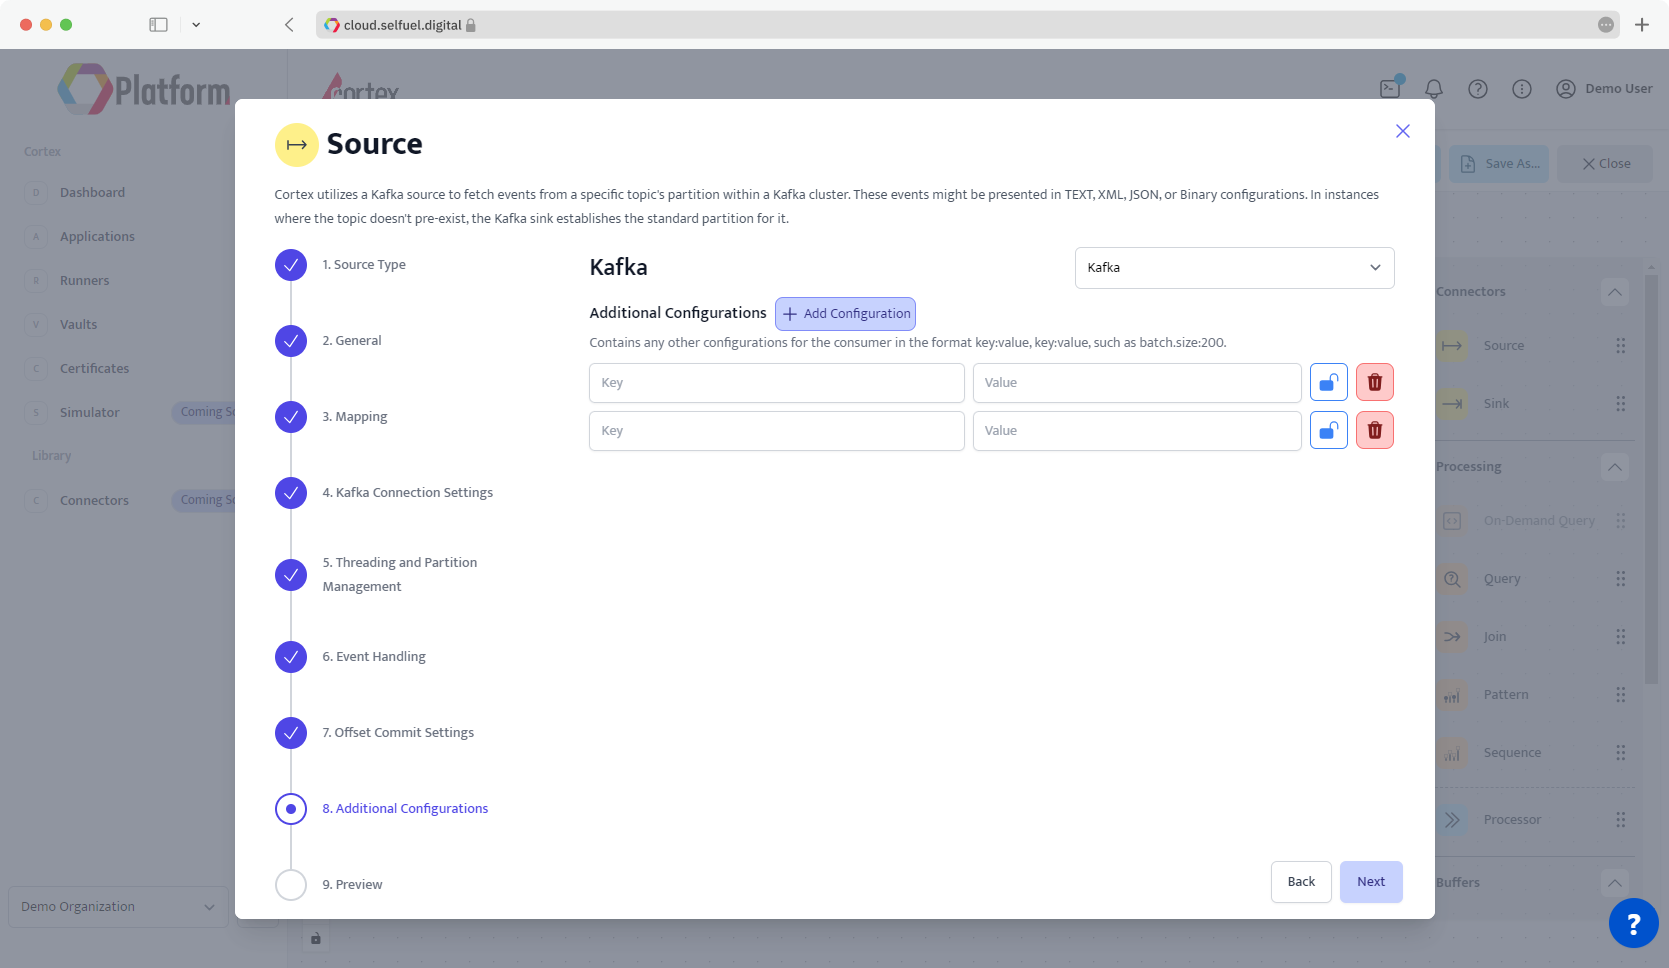Screen dimensions: 1669x968
Task: Click drag handle beside Source palette item
Action: [1620, 346]
